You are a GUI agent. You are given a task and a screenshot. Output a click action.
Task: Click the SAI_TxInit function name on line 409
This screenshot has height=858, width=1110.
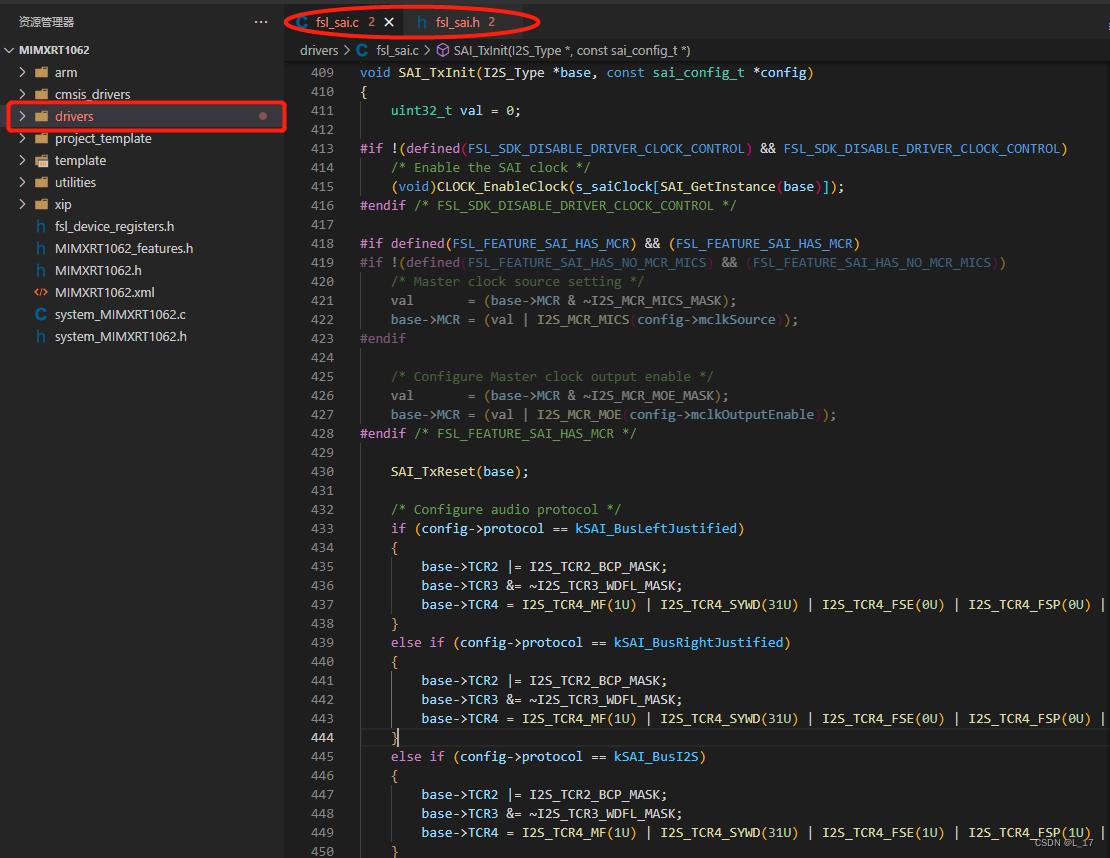pyautogui.click(x=437, y=72)
